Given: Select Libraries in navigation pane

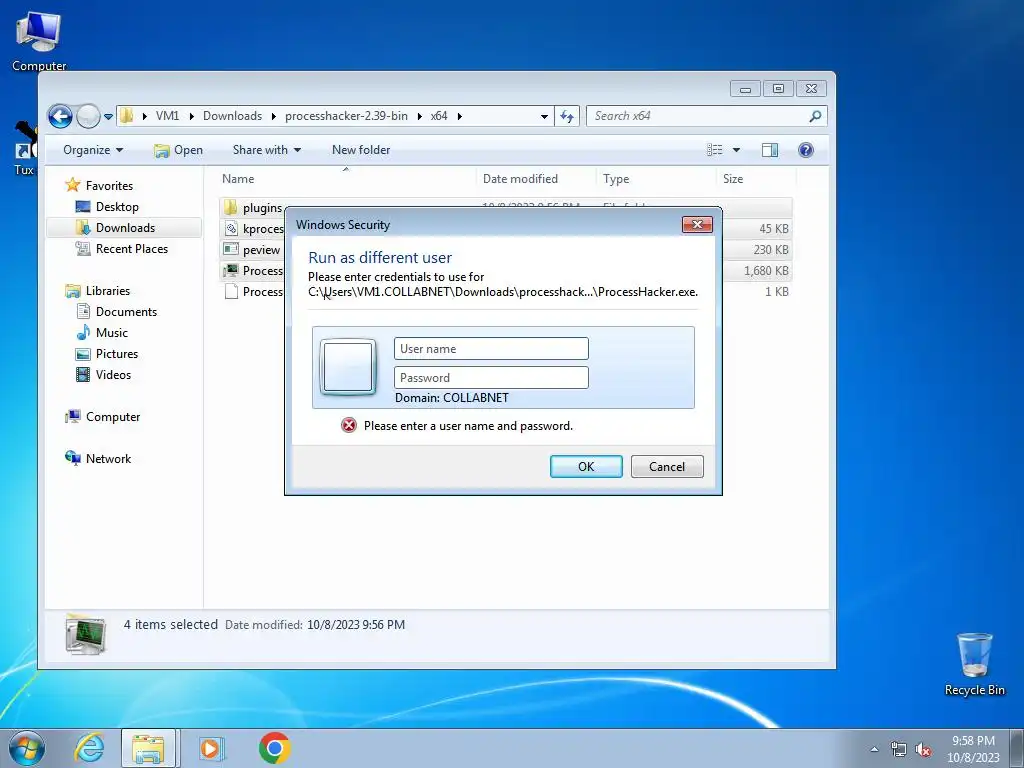Looking at the screenshot, I should click(x=108, y=291).
